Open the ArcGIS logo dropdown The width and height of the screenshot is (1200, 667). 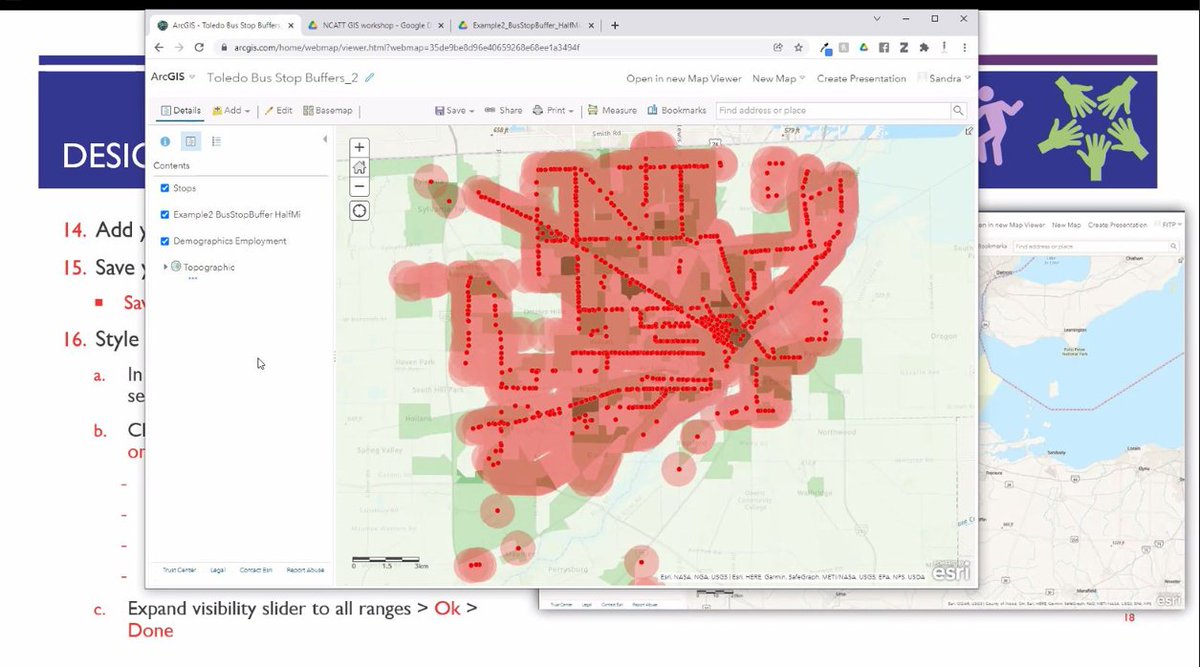(x=171, y=77)
